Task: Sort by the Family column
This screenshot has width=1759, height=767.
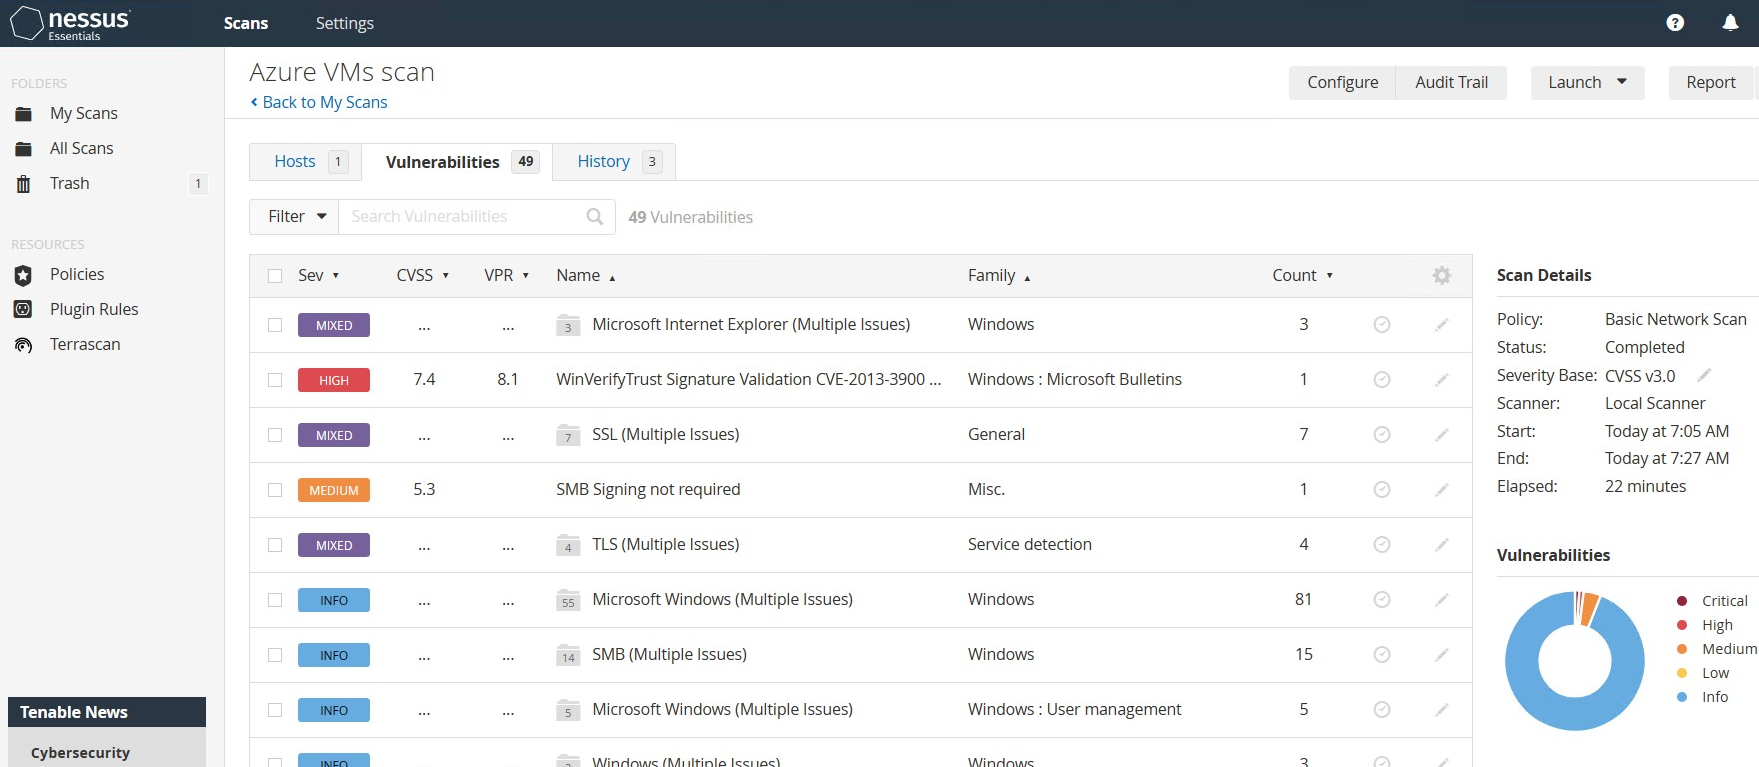Action: tap(999, 275)
